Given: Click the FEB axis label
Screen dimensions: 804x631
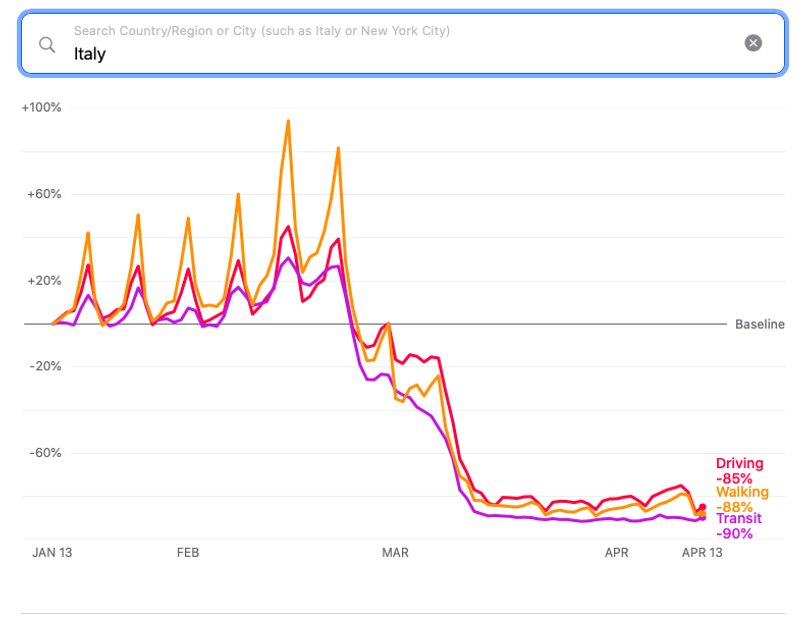Looking at the screenshot, I should [188, 553].
